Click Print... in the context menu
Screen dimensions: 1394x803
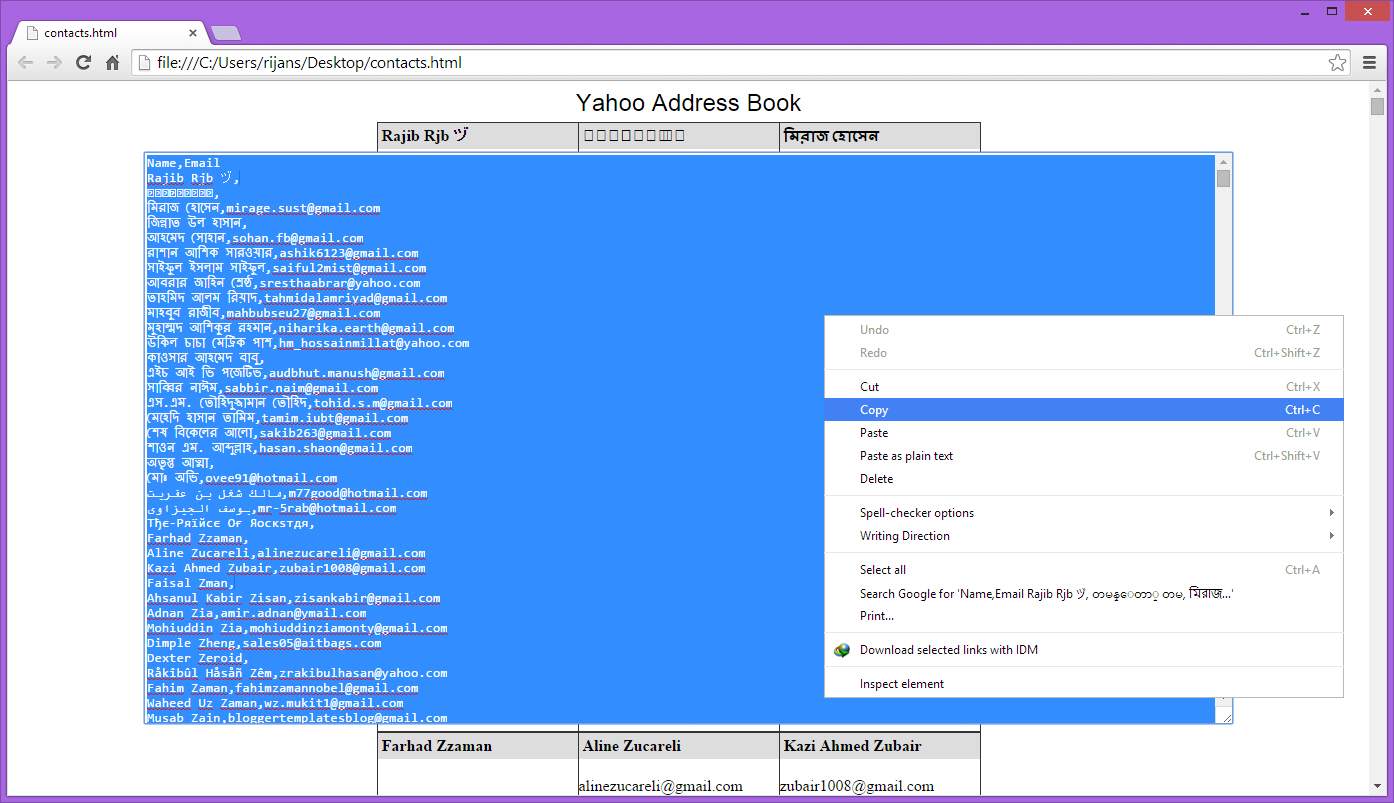[877, 616]
